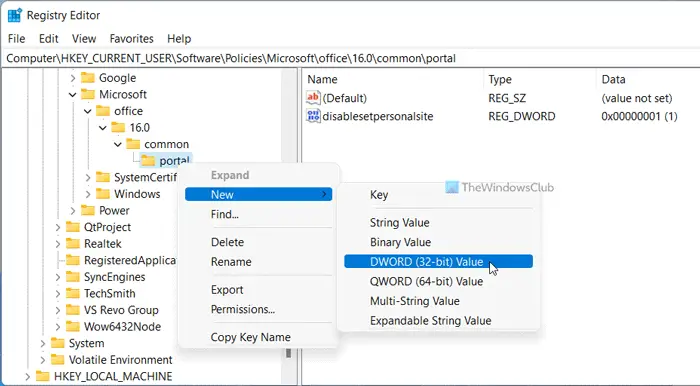Open the Edit menu

pyautogui.click(x=49, y=39)
